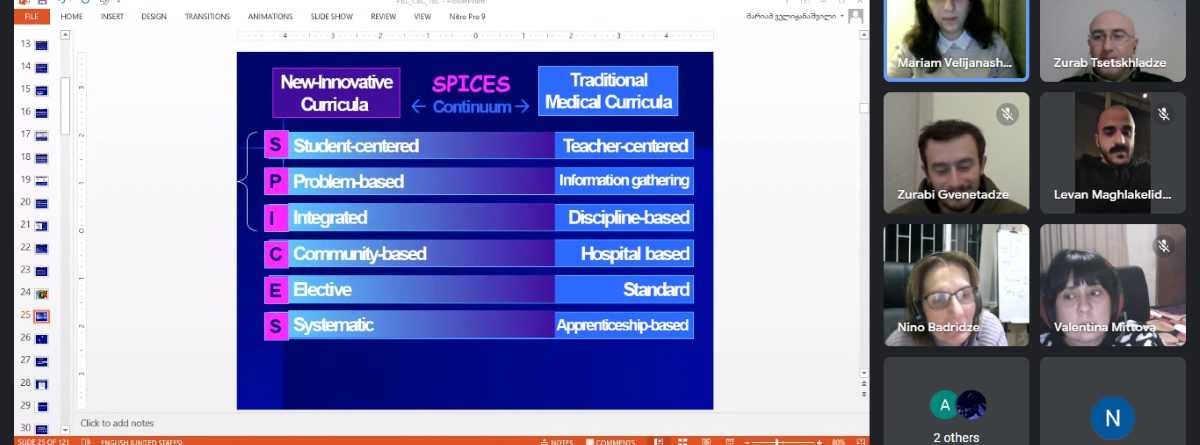The image size is (1200, 445).
Task: Start Slide Show from status bar icon
Action: [x=728, y=441]
